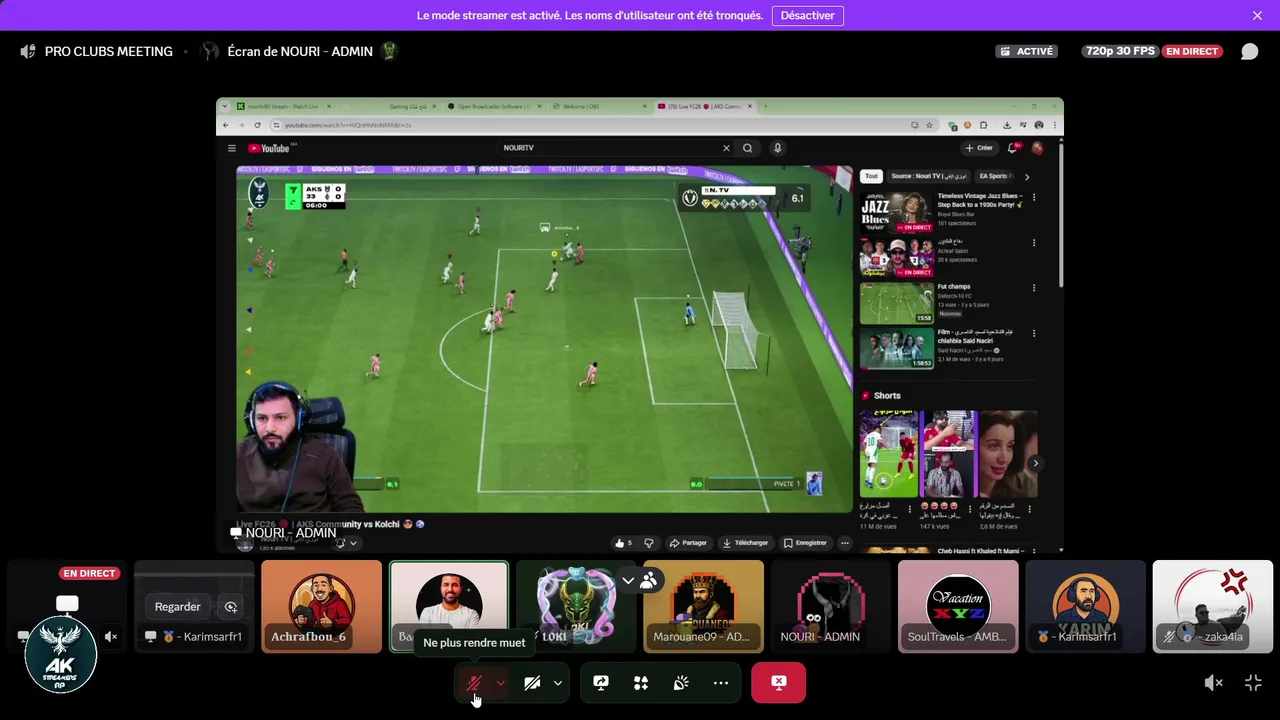Click the 720p 30 FPS quality badge
The image size is (1280, 720).
click(x=1119, y=51)
